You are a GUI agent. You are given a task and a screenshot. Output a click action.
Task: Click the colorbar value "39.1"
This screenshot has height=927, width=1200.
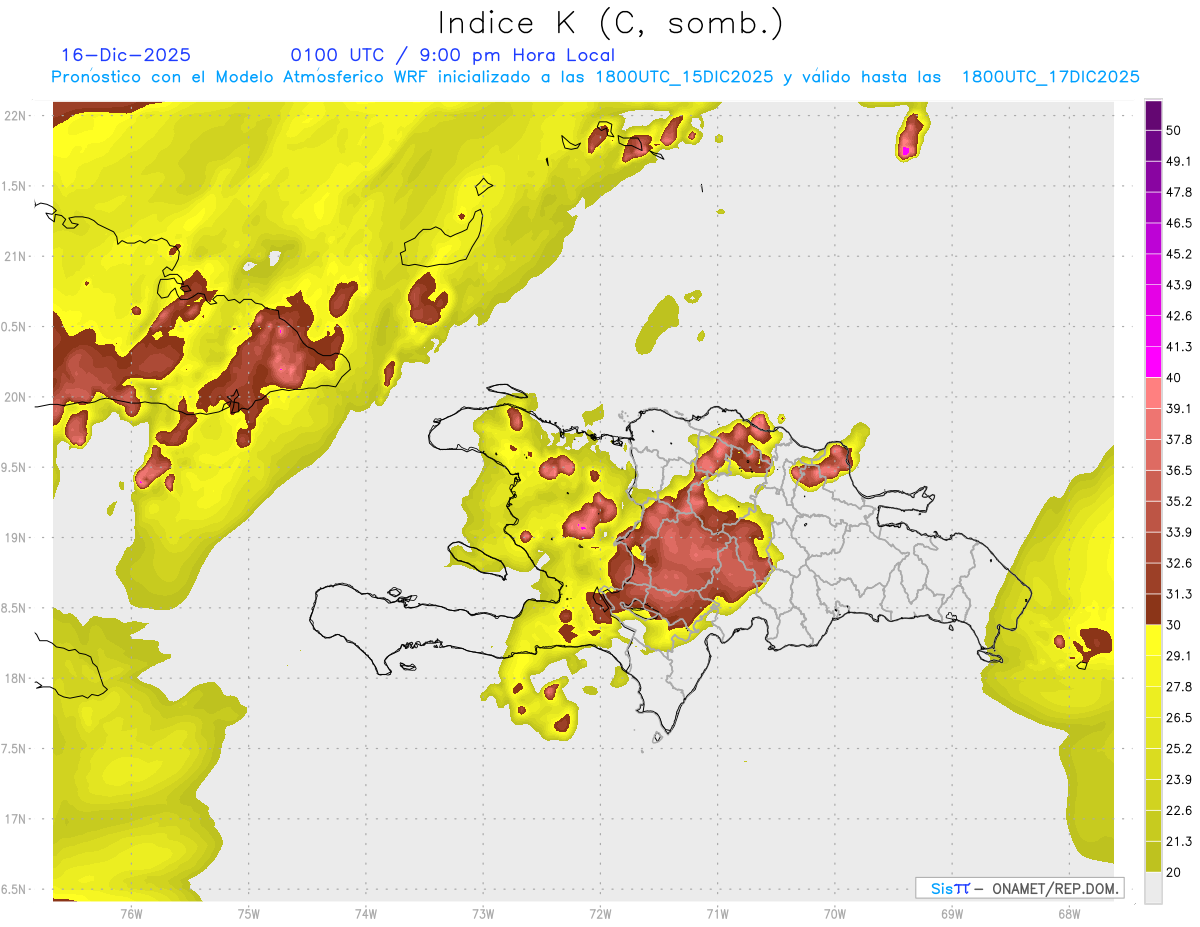(1179, 408)
